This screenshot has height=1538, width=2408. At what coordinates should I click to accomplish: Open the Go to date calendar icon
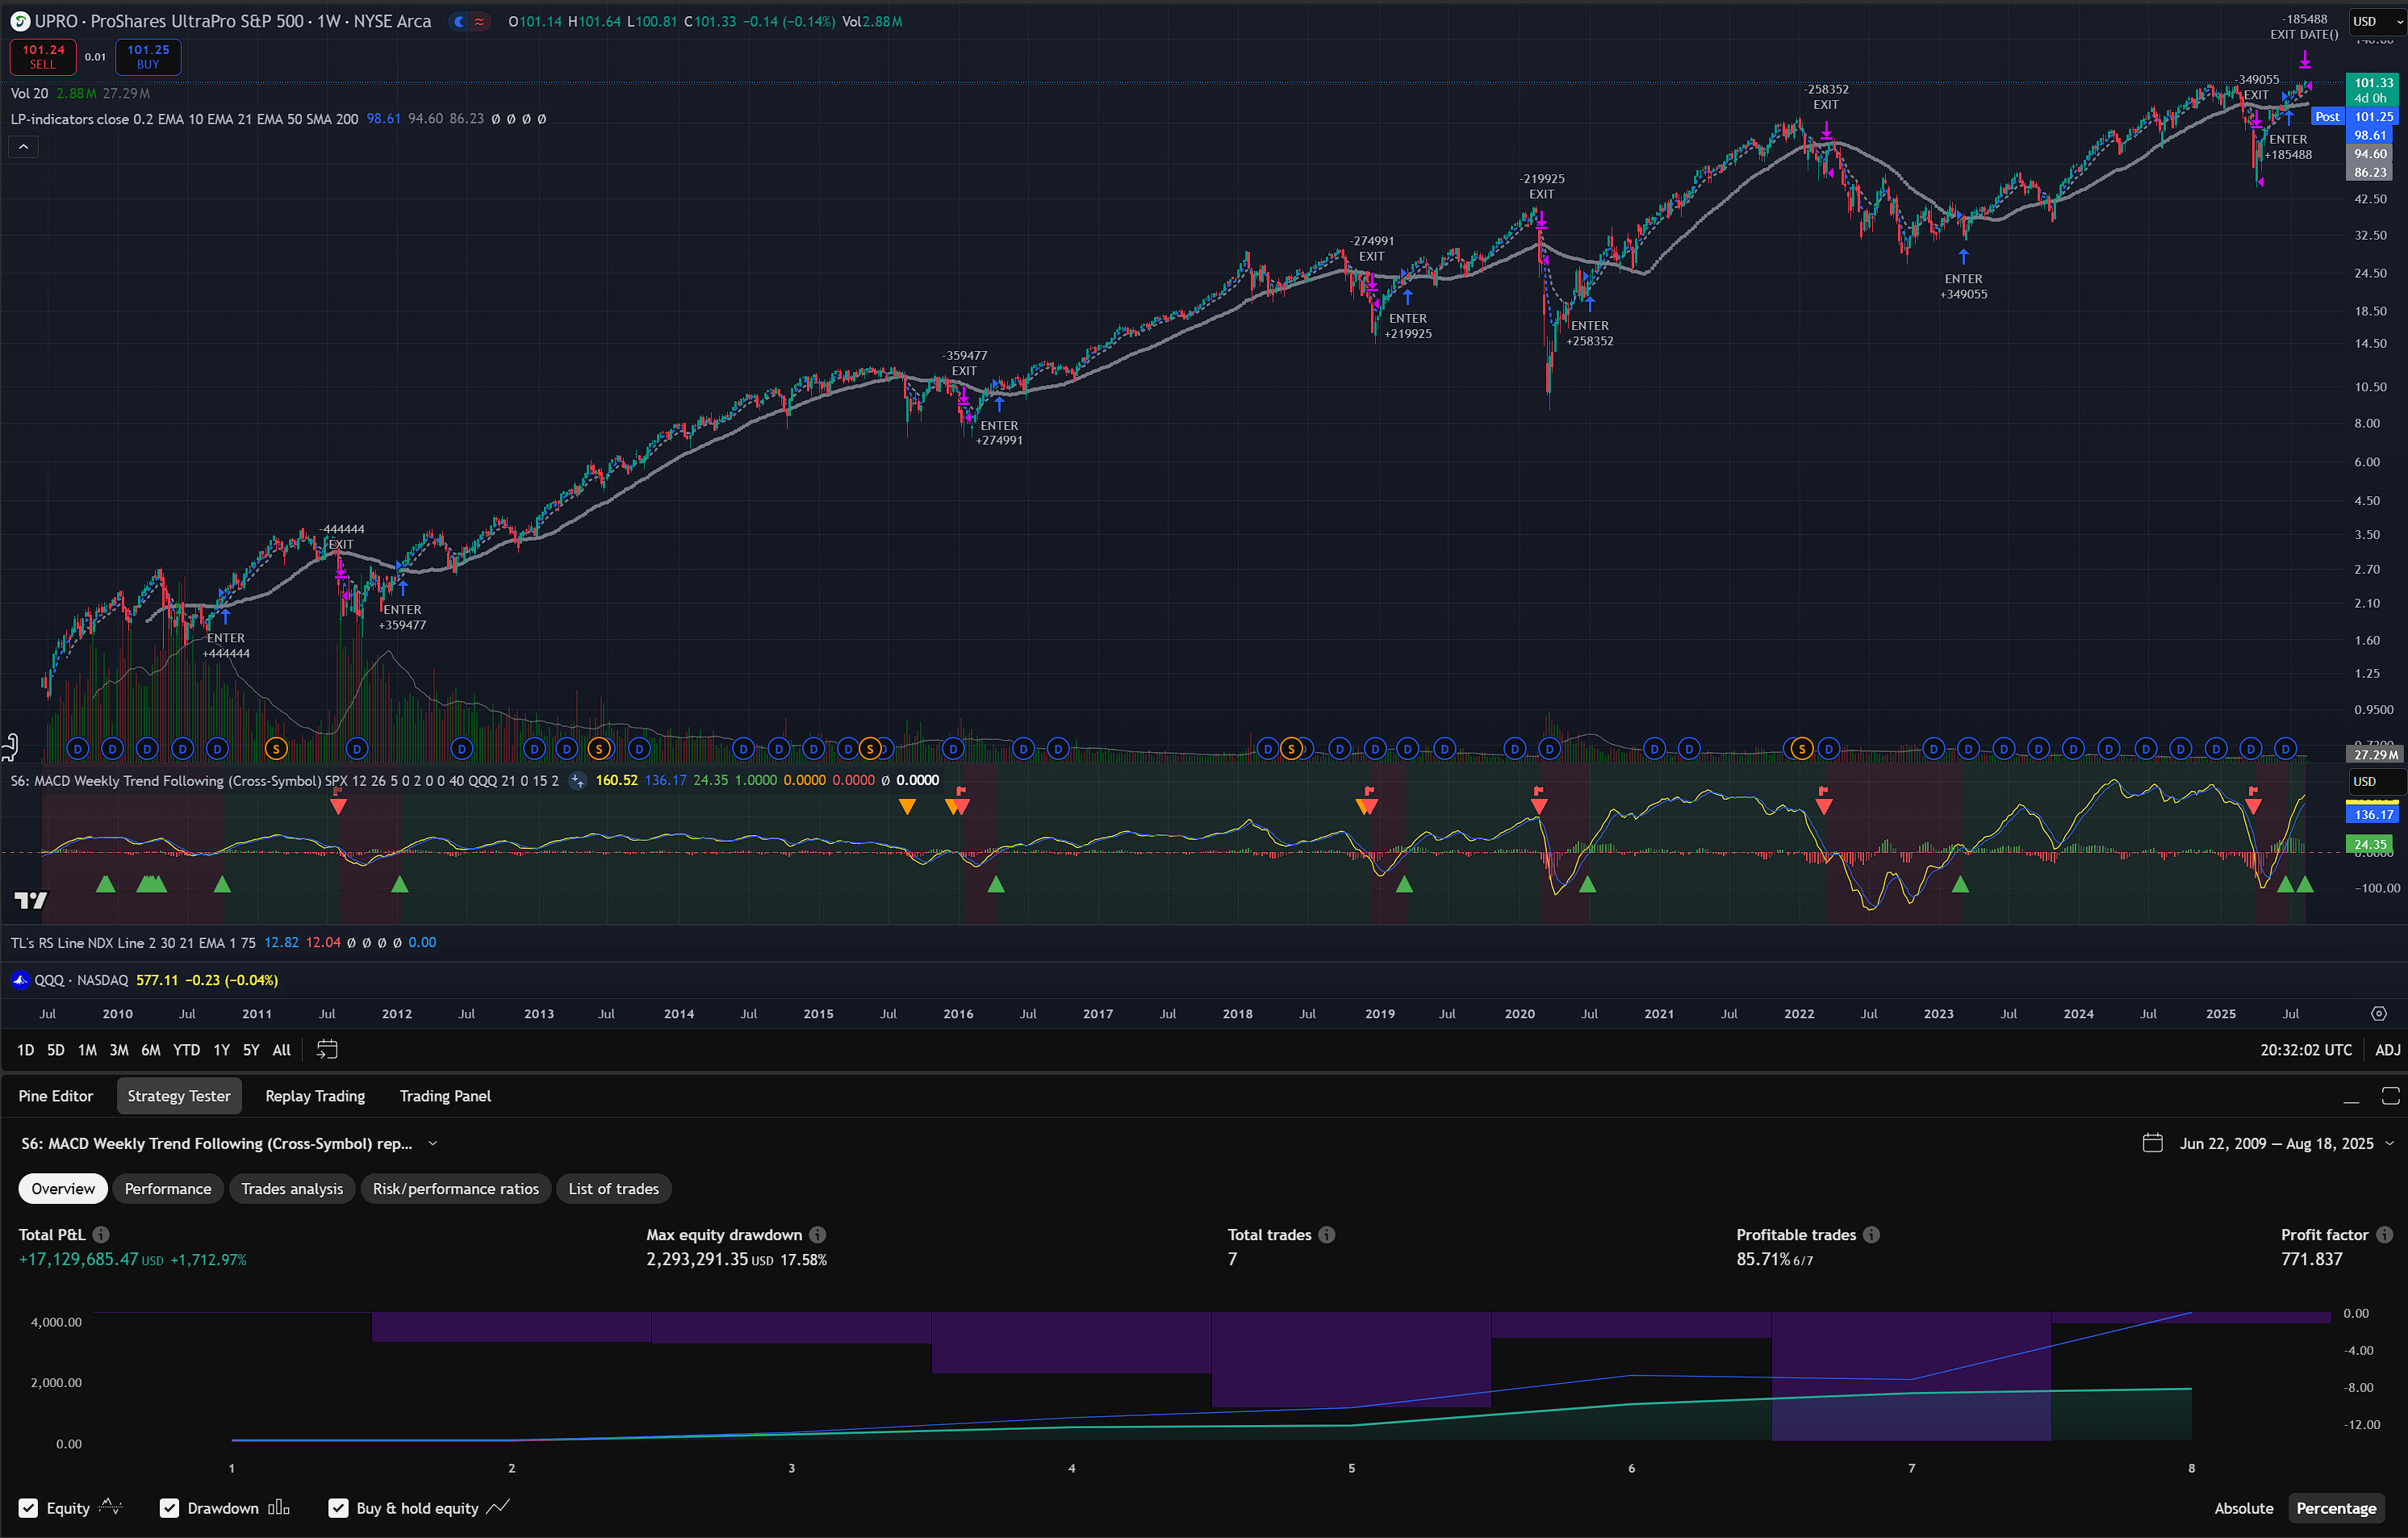pyautogui.click(x=327, y=1049)
